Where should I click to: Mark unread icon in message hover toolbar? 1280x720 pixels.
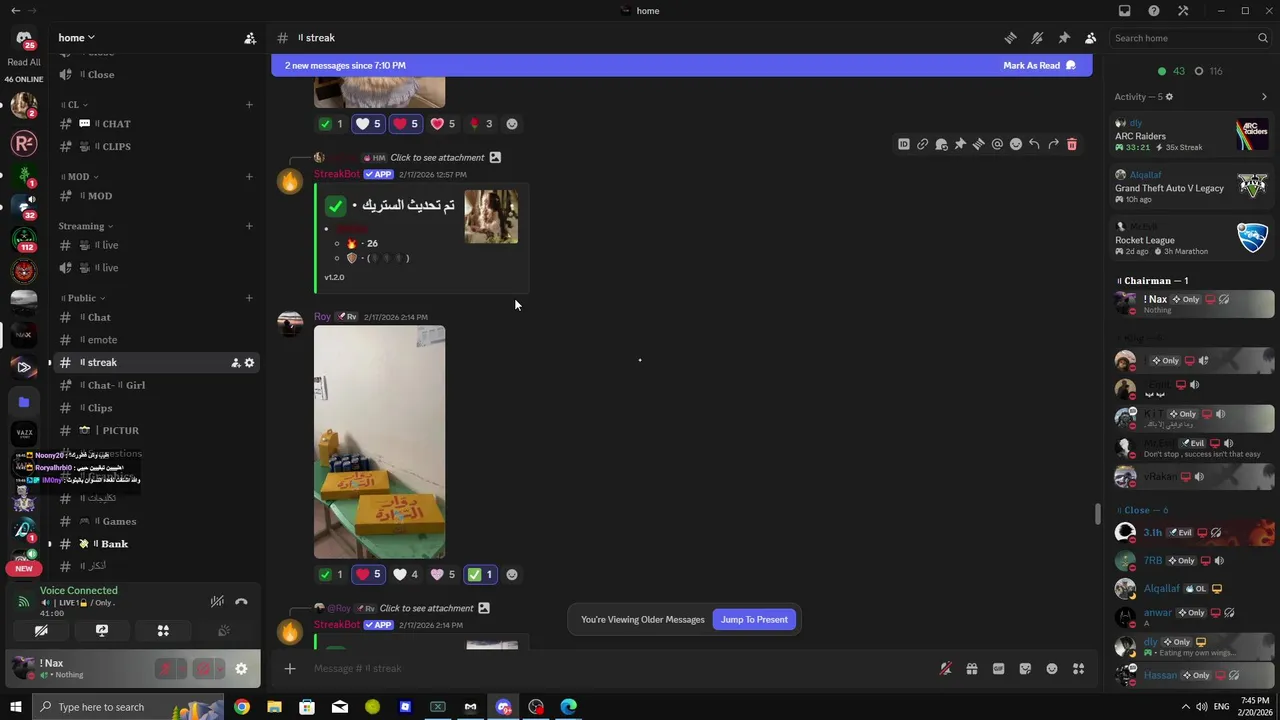tap(941, 144)
